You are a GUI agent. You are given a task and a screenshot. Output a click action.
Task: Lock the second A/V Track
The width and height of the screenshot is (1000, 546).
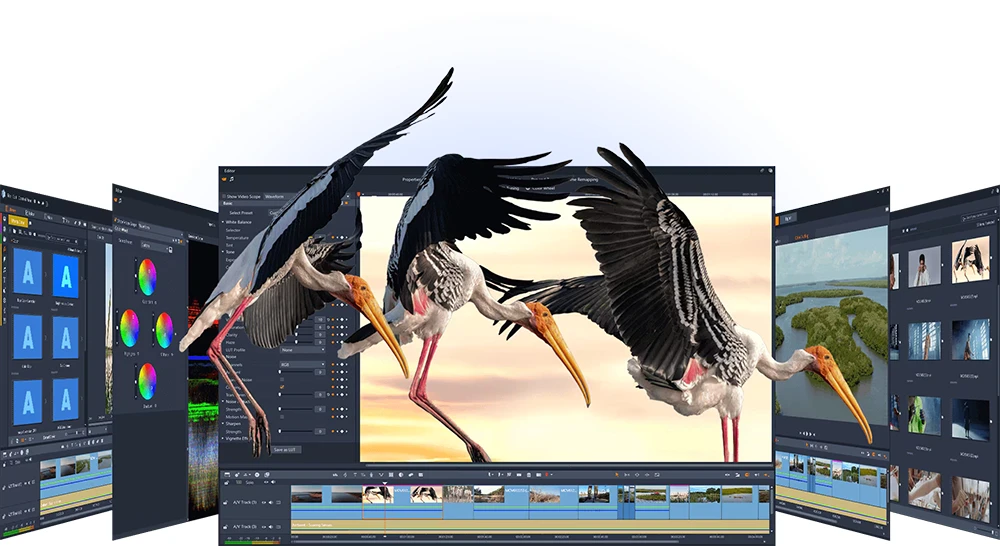pos(226,527)
